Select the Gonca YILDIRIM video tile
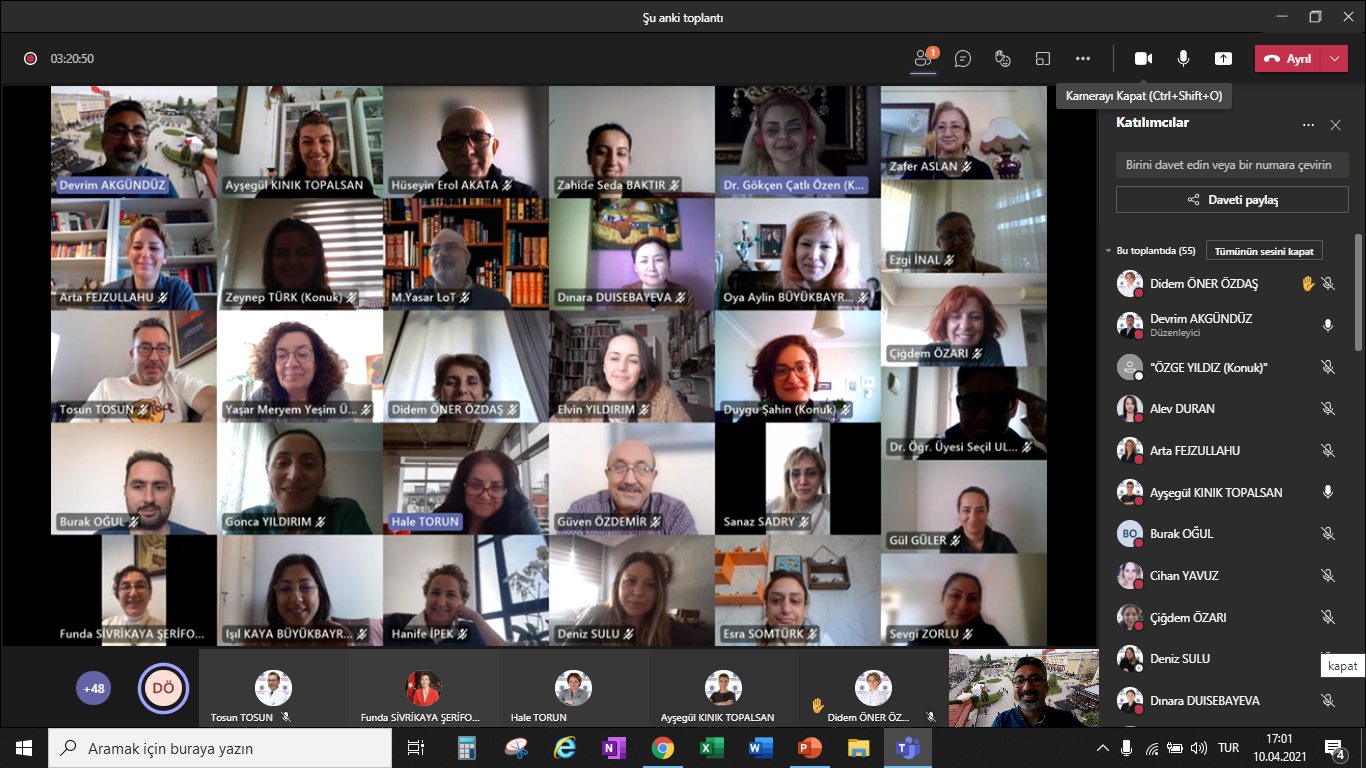This screenshot has height=768, width=1366. click(x=300, y=478)
